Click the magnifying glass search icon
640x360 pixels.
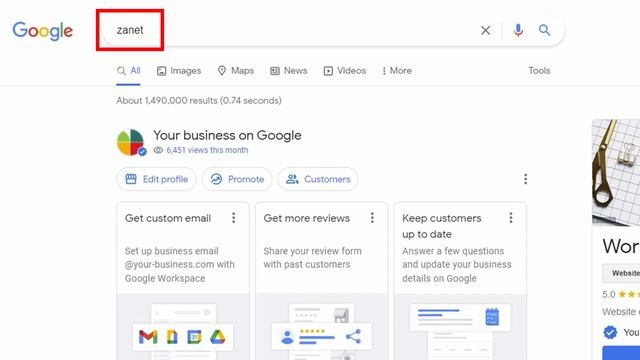[544, 30]
